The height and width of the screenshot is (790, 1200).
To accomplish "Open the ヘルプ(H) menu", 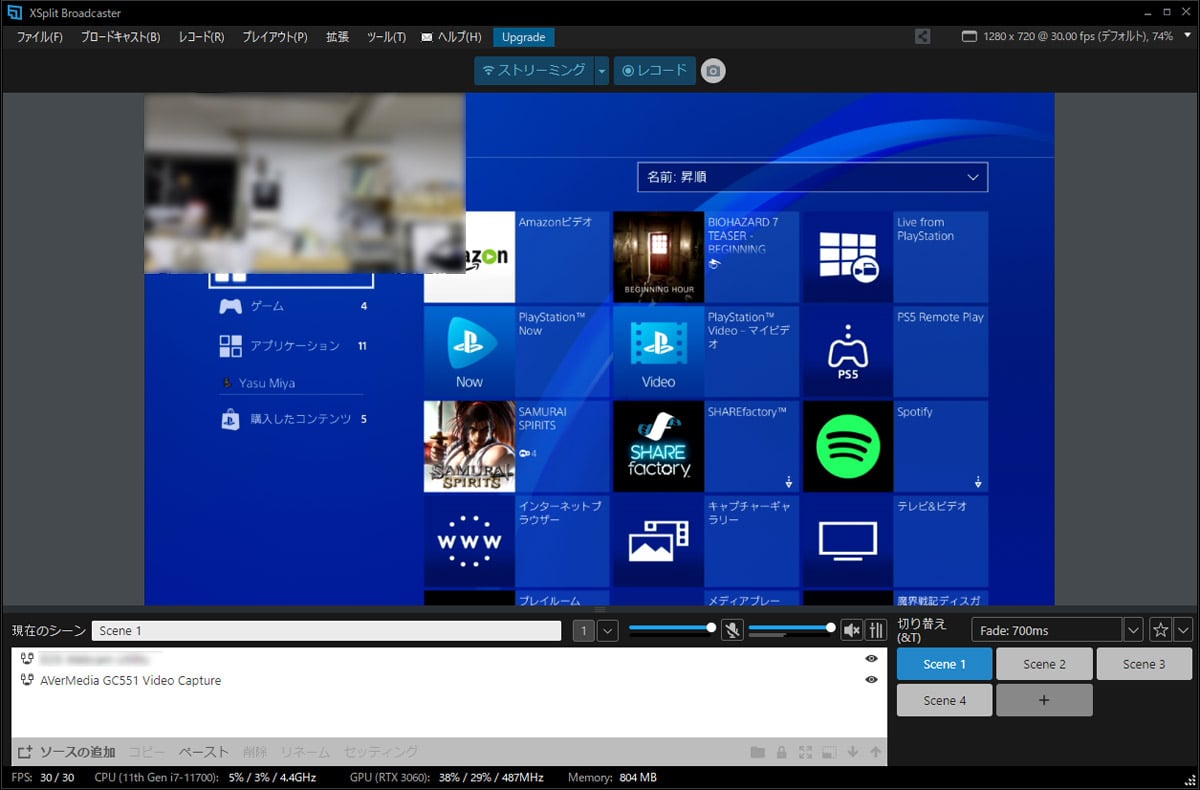I will (460, 37).
